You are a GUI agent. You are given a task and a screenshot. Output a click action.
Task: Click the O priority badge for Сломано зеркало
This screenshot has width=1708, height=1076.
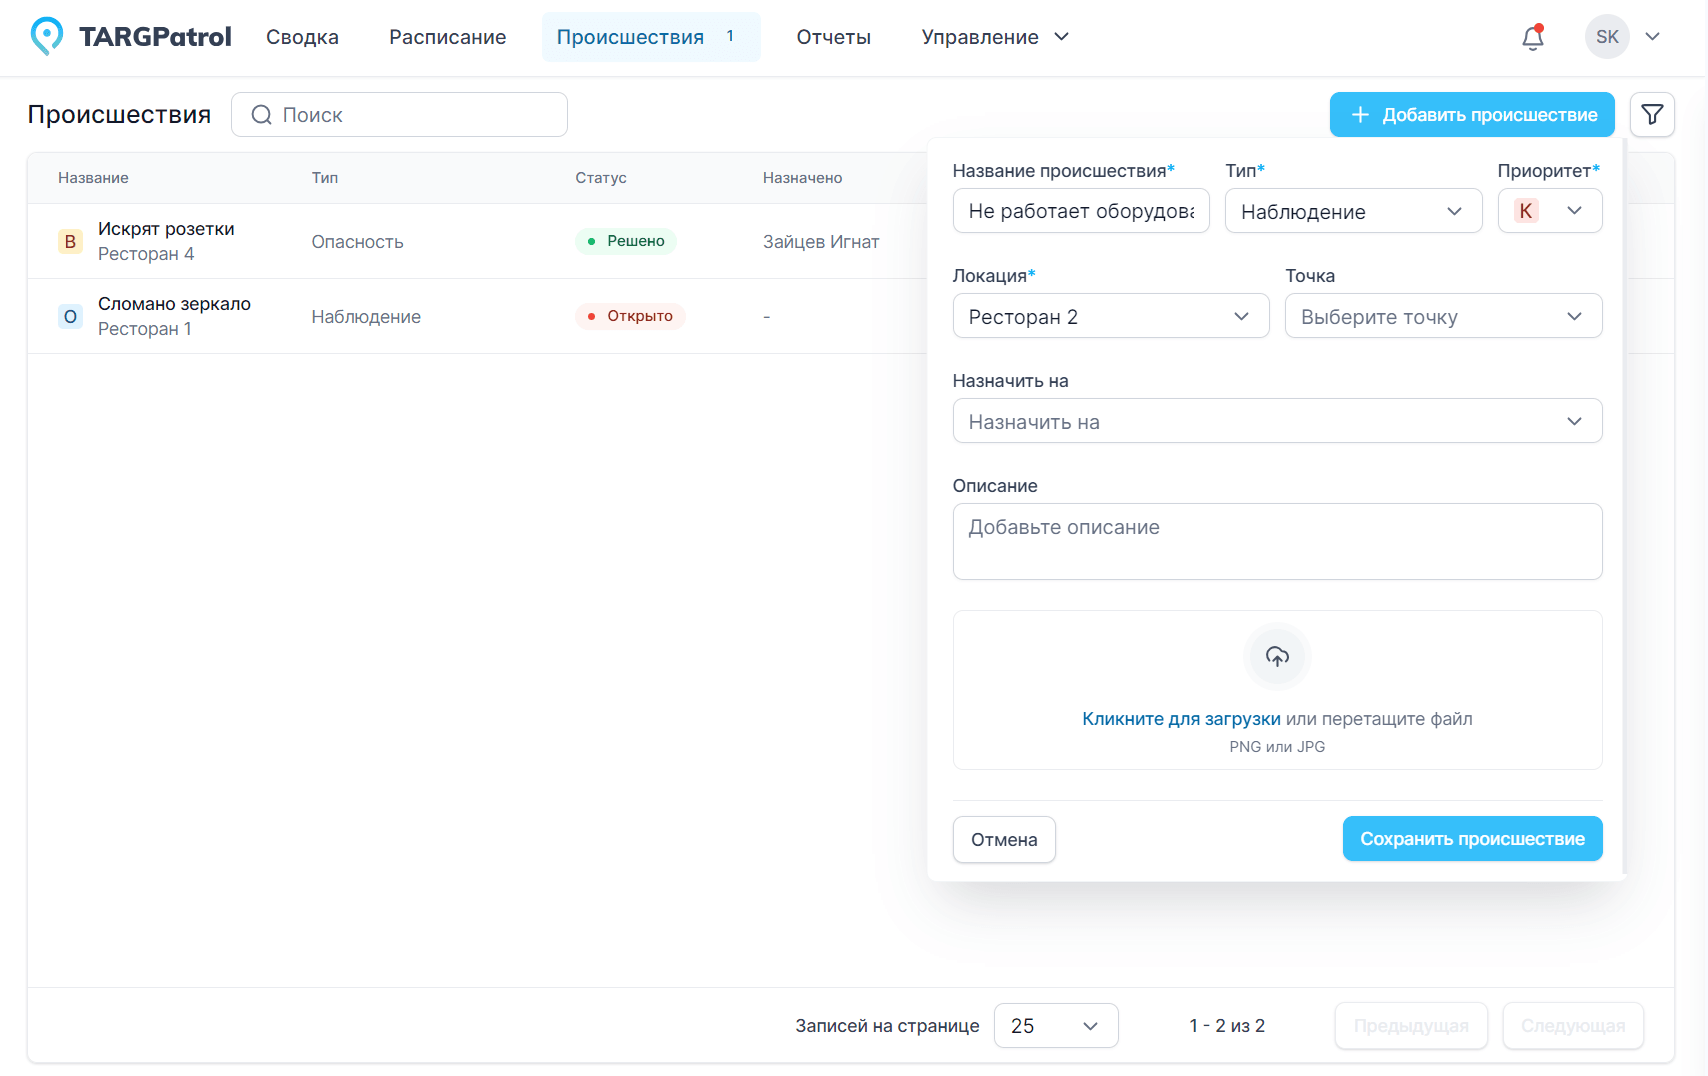pyautogui.click(x=70, y=317)
